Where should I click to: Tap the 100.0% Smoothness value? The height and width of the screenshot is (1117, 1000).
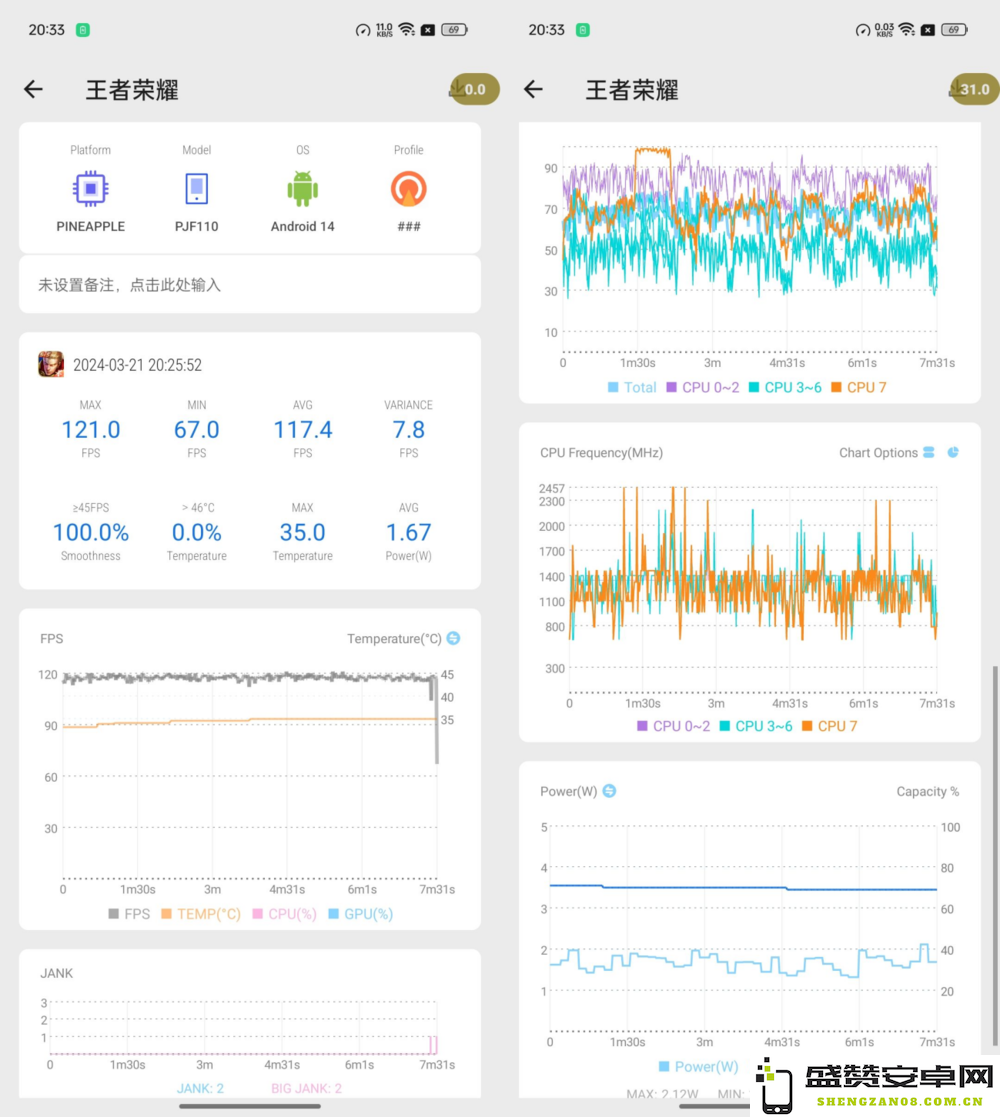[90, 532]
